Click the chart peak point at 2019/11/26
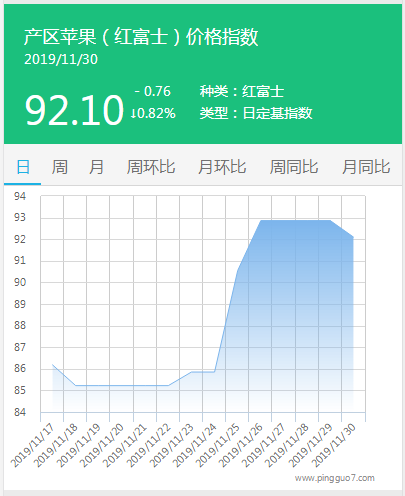 [260, 220]
